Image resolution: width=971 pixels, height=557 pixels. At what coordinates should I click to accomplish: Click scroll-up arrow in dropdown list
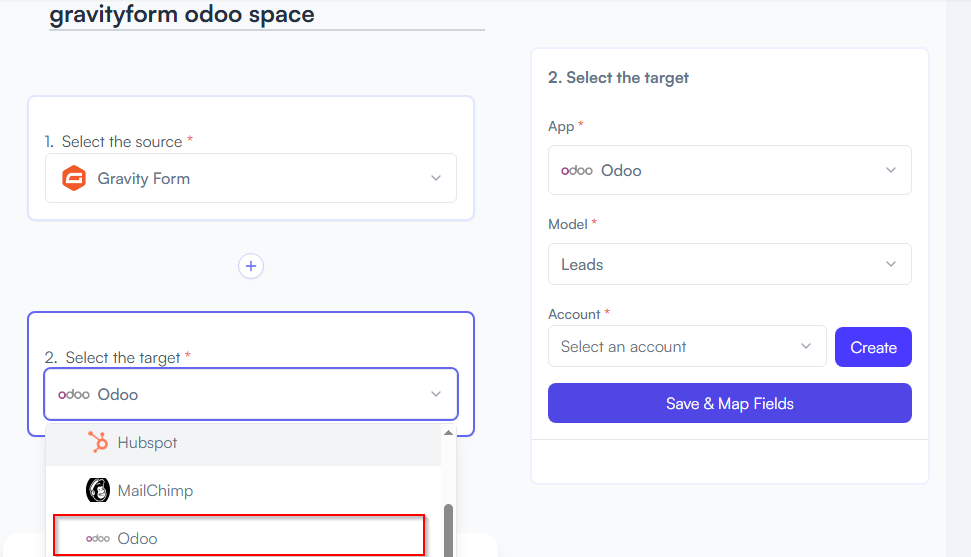[448, 432]
